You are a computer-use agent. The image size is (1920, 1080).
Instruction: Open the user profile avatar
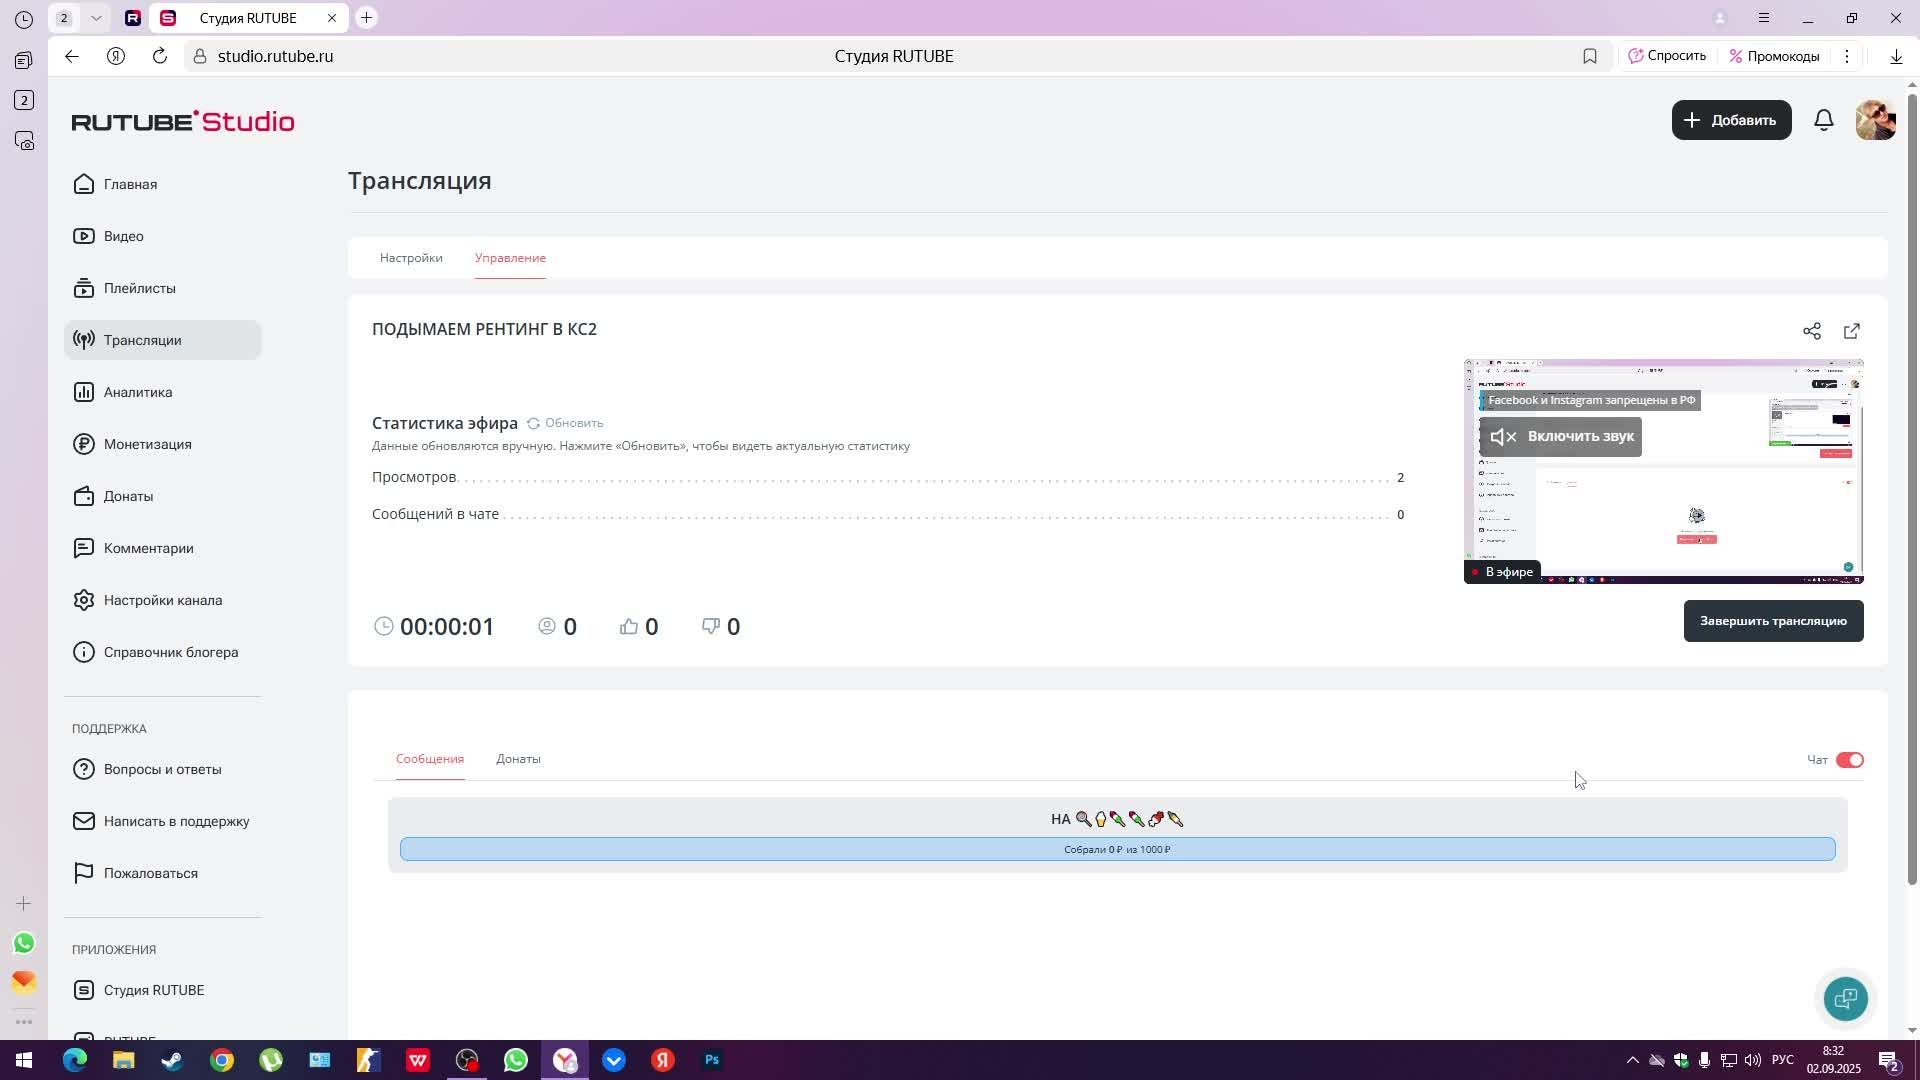[x=1875, y=120]
